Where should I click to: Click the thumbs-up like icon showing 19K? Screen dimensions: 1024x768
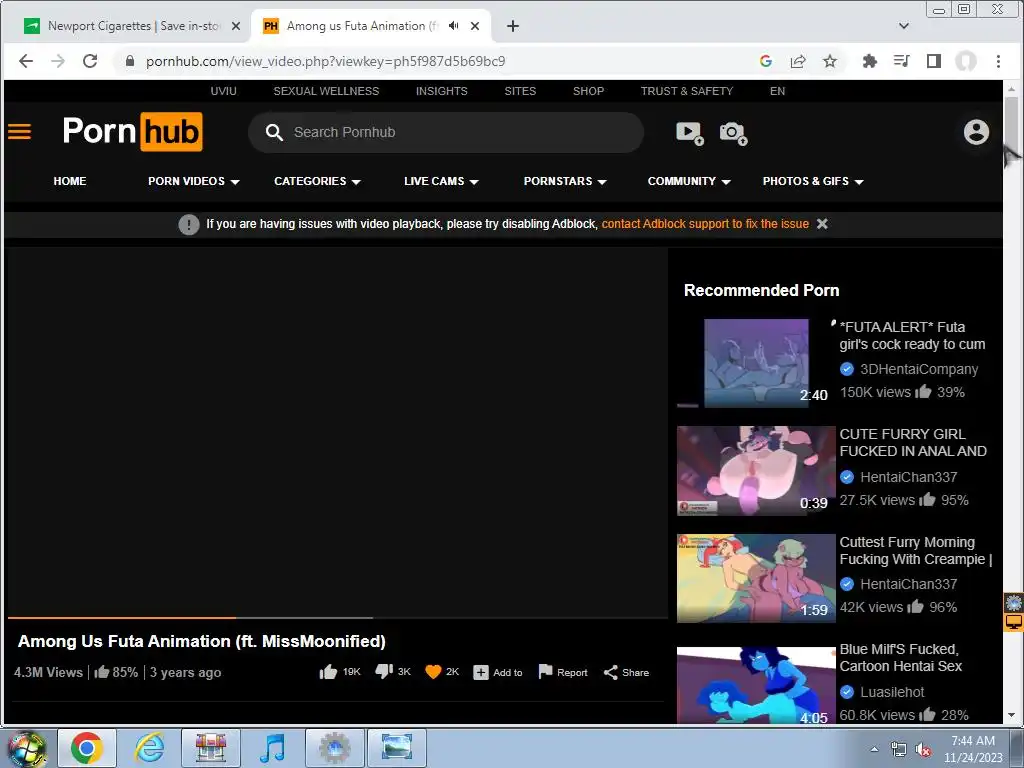[x=328, y=672]
